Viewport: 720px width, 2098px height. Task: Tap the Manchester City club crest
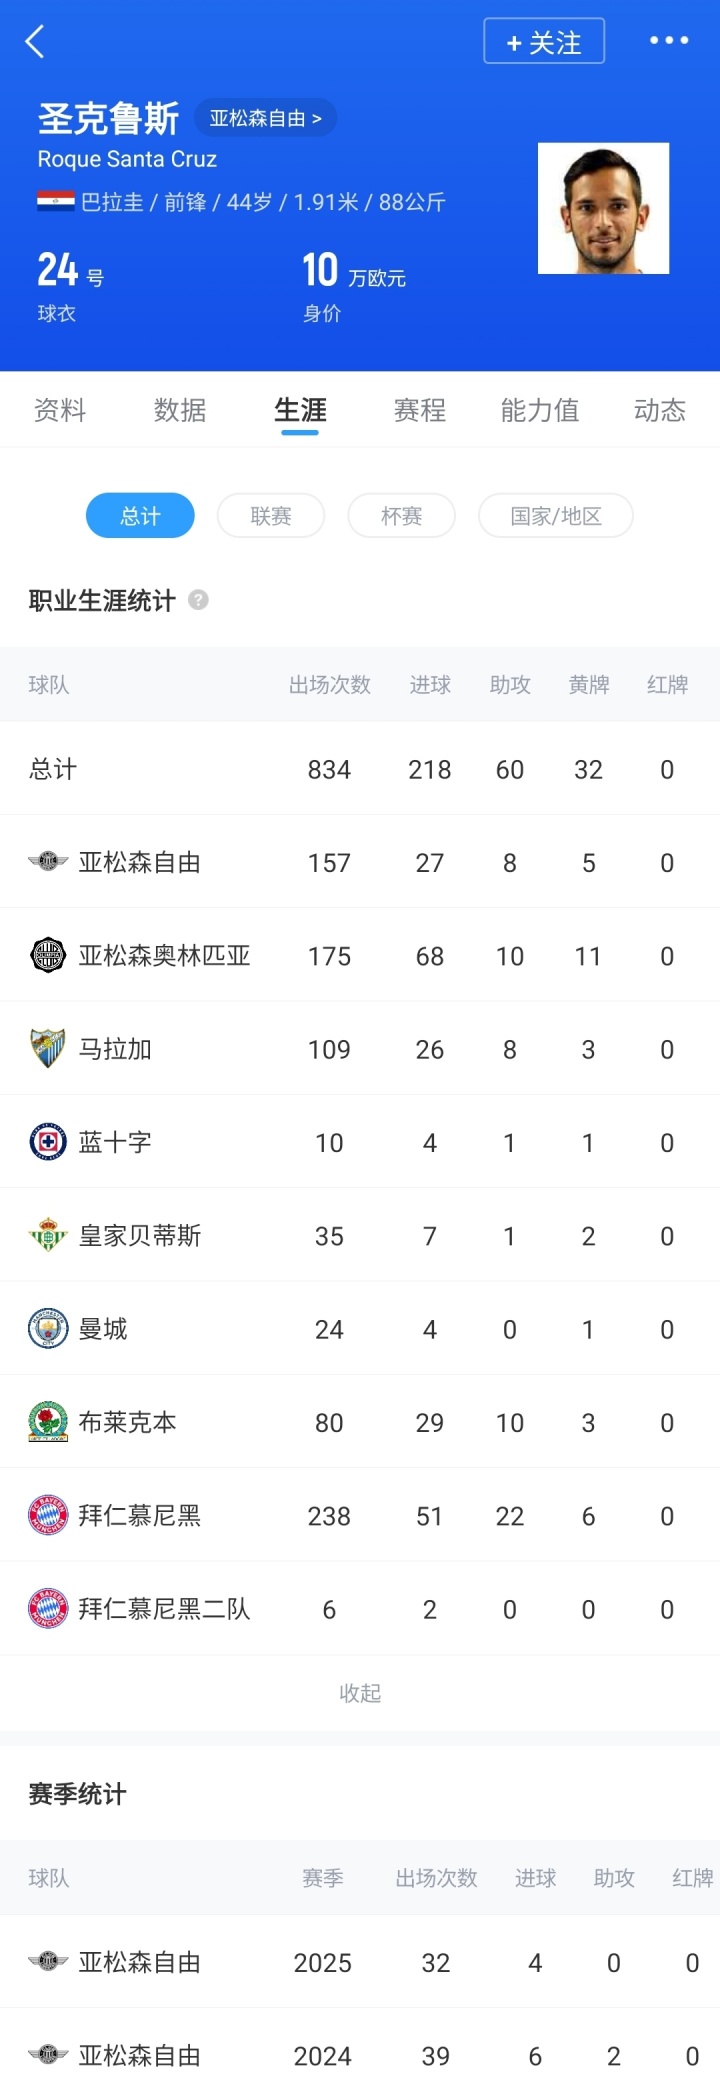click(47, 1329)
